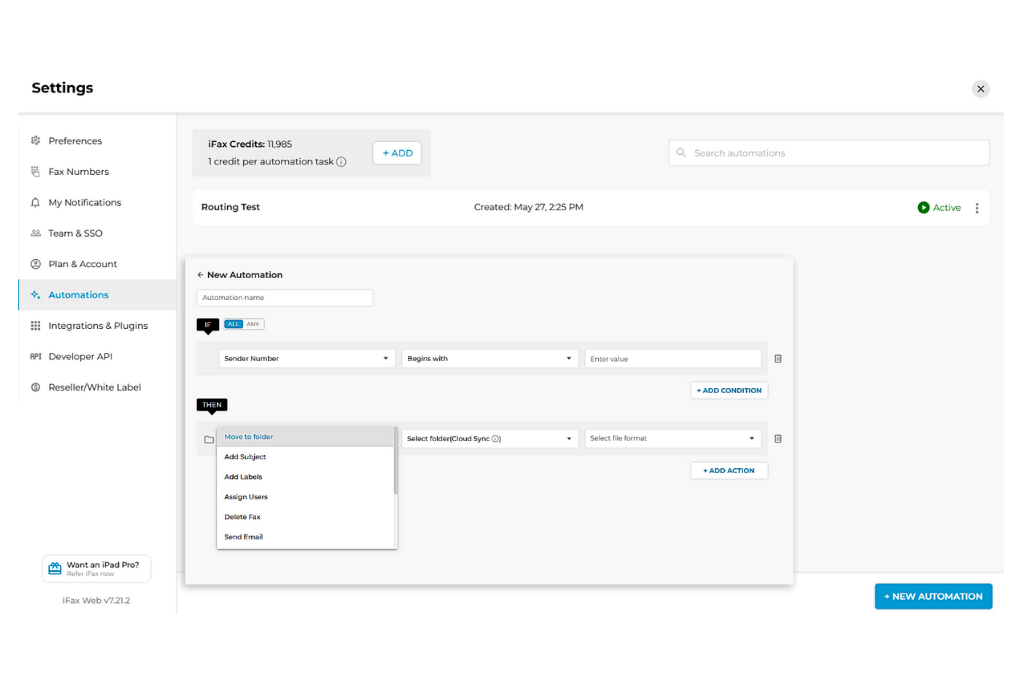Select the Fax Numbers sidebar icon
Screen dimensions: 1024x683
pyautogui.click(x=36, y=171)
